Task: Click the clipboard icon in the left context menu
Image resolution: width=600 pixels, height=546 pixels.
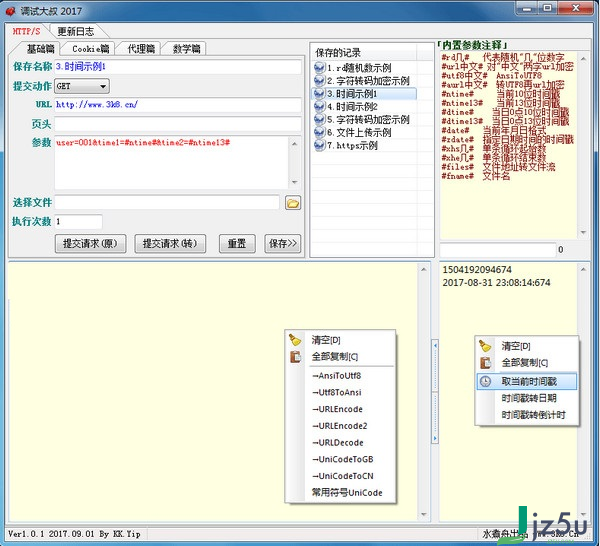Action: 295,357
